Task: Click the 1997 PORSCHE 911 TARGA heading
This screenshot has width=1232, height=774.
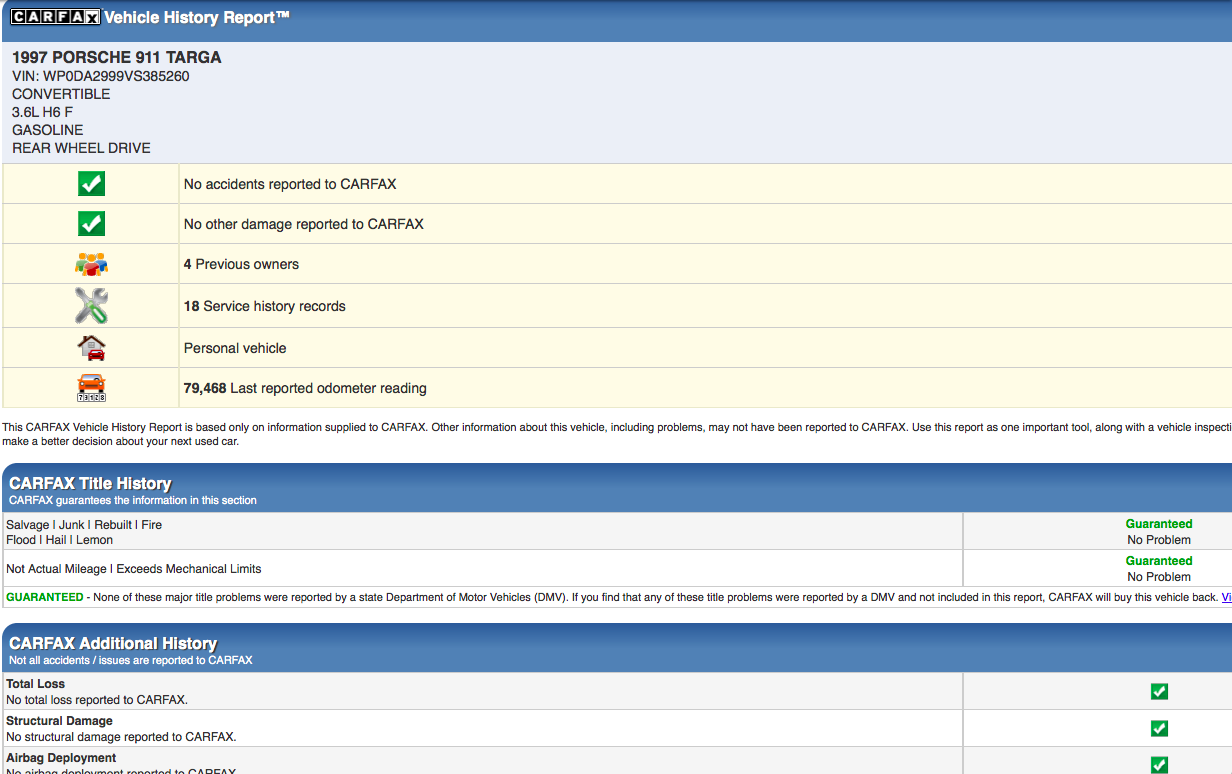Action: (117, 57)
